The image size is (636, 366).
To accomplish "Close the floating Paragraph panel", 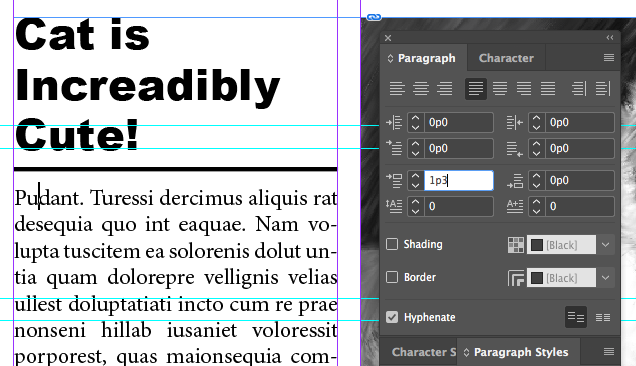I will pos(388,38).
